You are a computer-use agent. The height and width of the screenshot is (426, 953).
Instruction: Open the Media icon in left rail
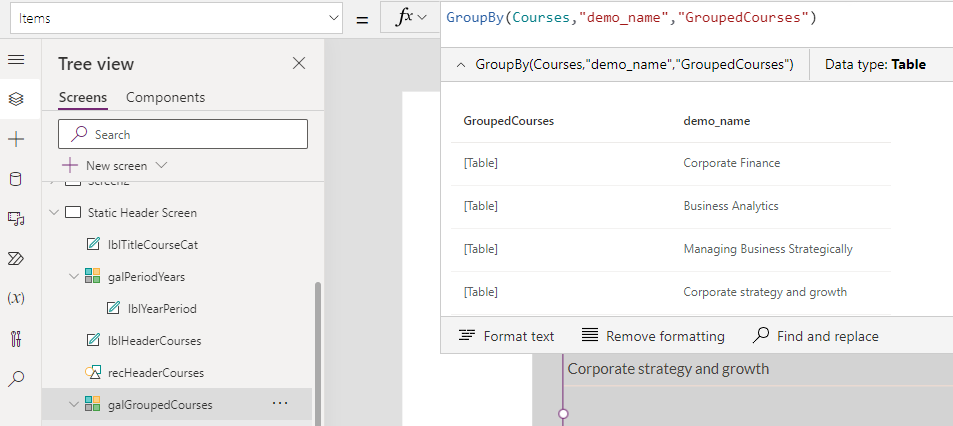[x=16, y=219]
